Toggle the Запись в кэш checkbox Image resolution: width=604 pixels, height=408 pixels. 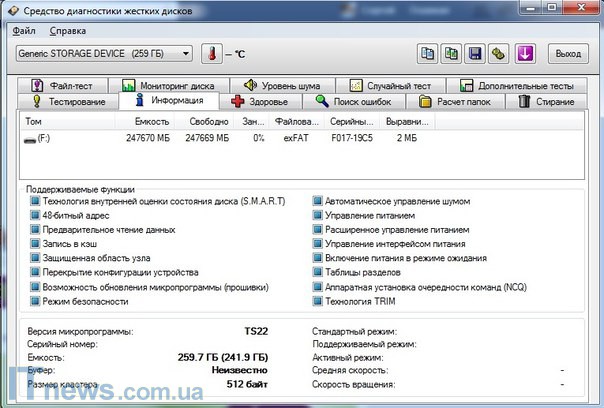(x=36, y=243)
